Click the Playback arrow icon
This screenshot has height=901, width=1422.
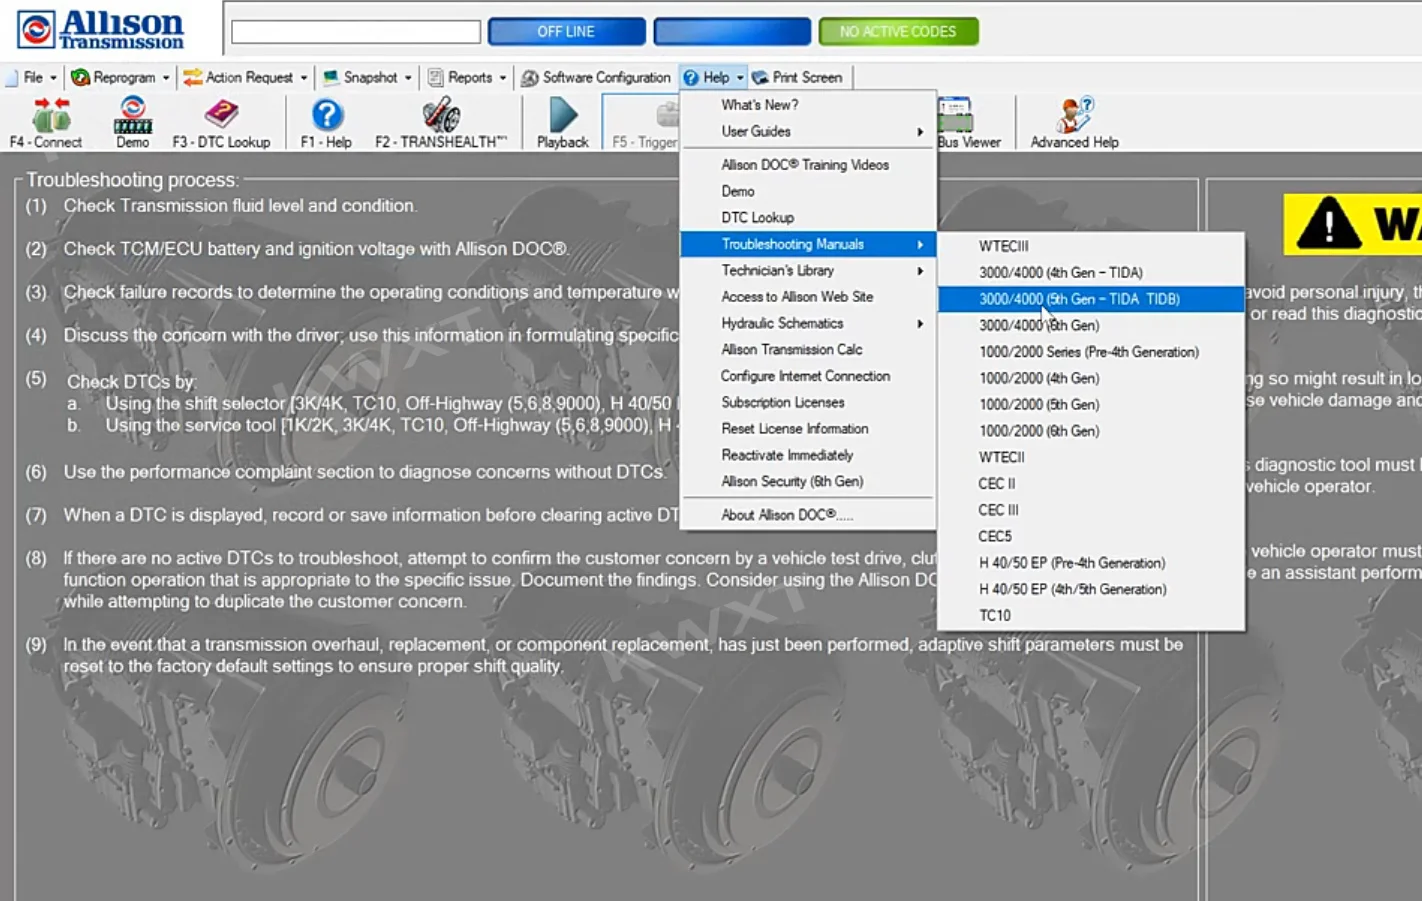[x=563, y=116]
